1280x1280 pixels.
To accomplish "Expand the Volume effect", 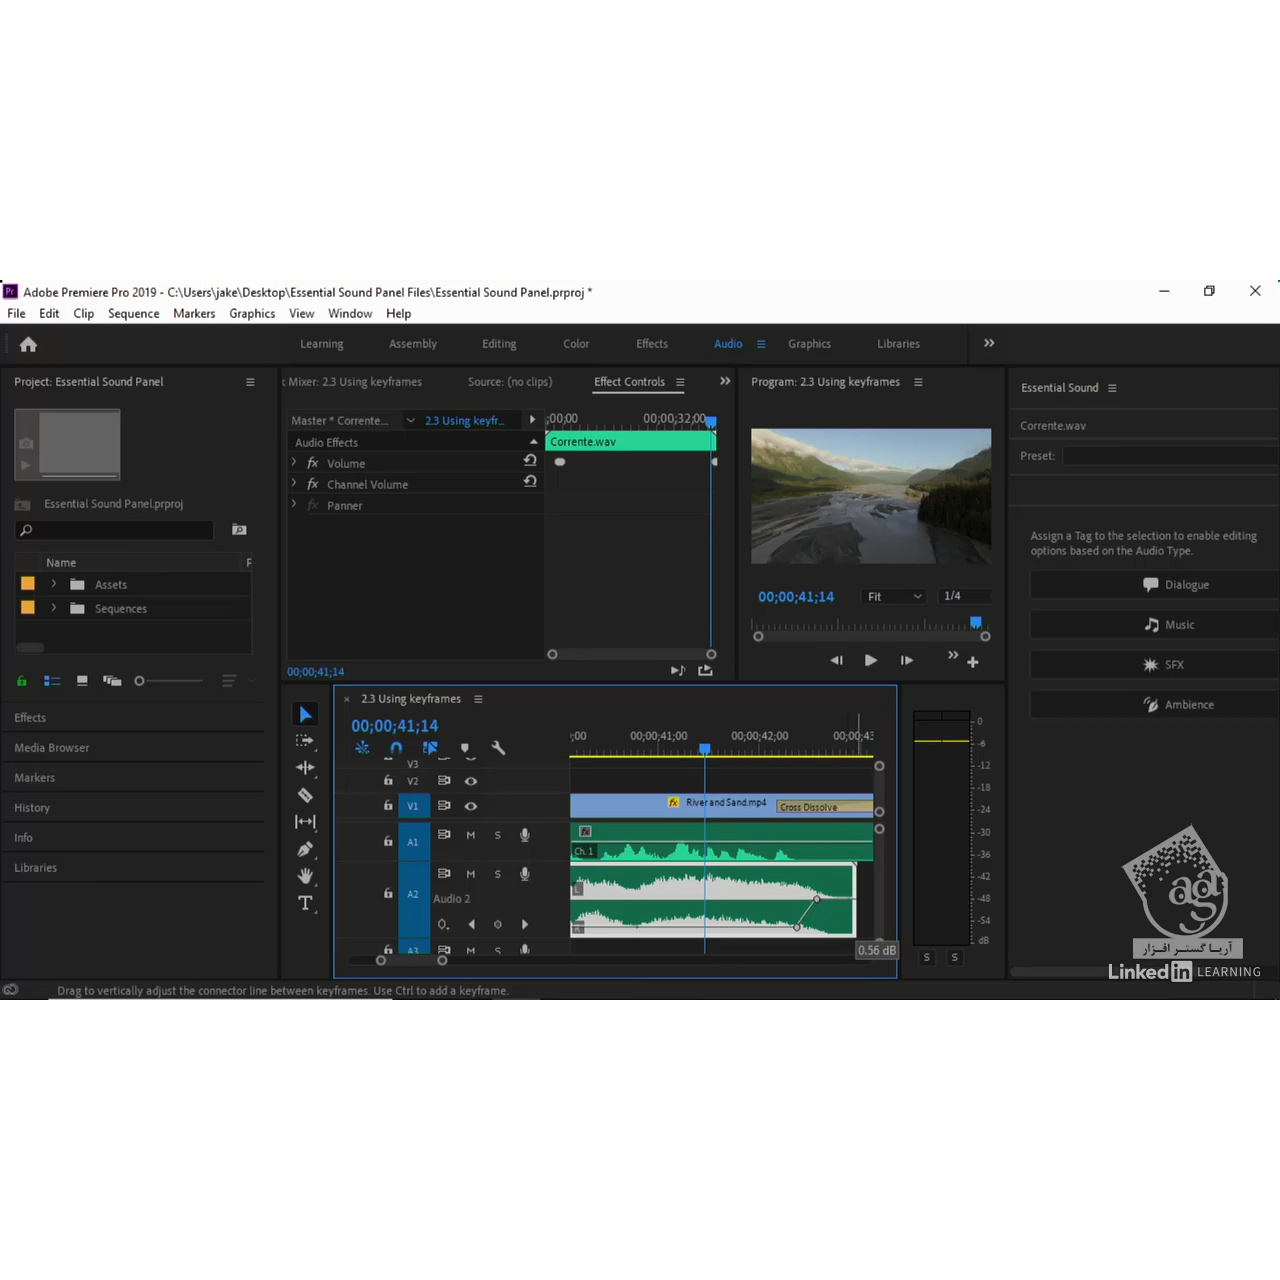I will tap(294, 462).
